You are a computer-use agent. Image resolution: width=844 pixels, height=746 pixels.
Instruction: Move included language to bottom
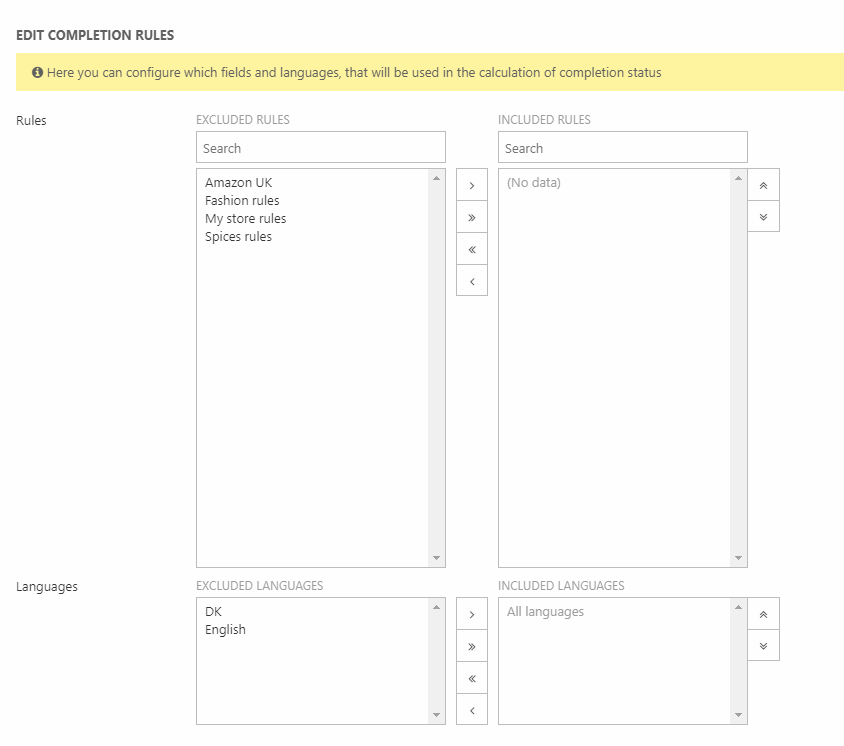point(763,646)
